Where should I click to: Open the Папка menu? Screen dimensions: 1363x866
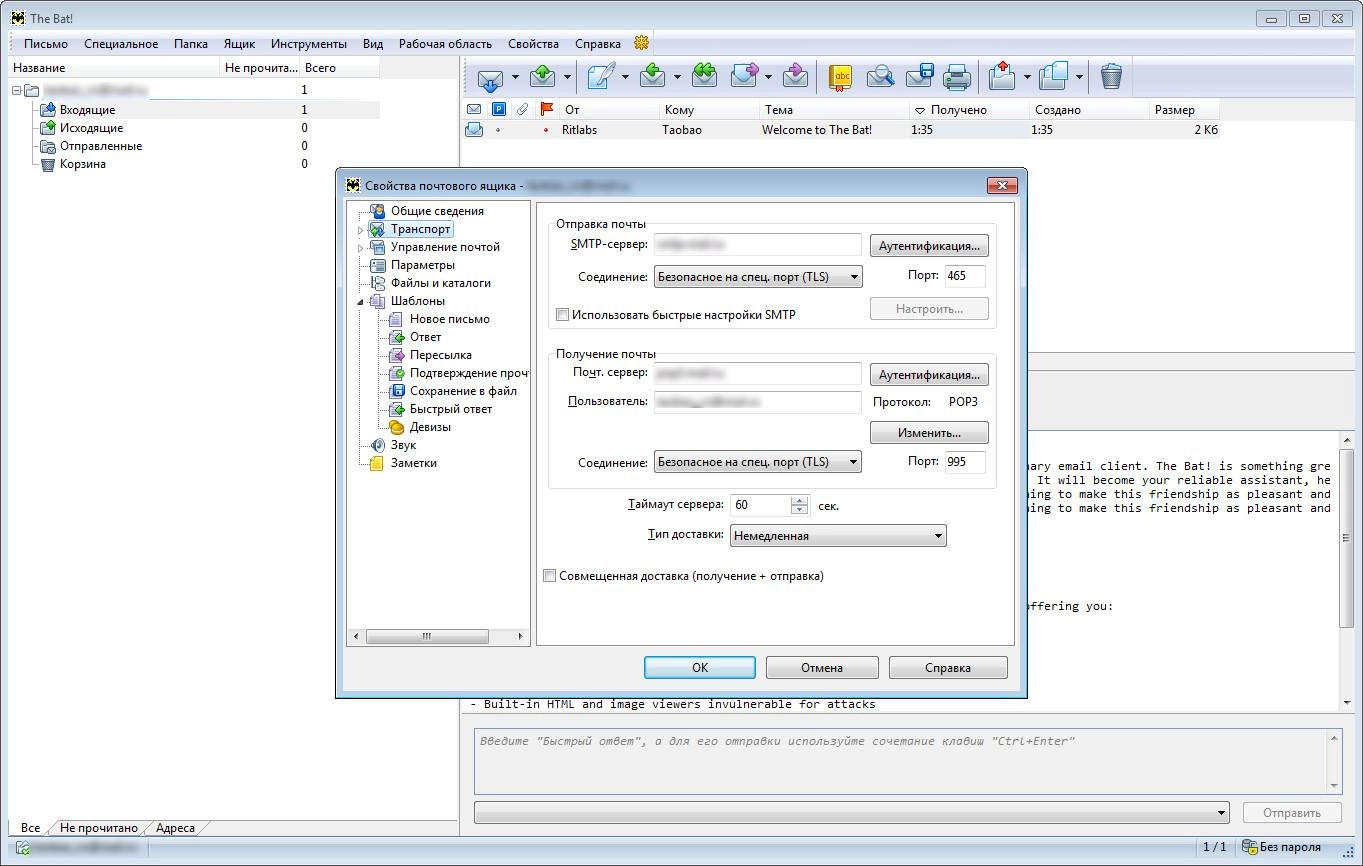(x=191, y=43)
